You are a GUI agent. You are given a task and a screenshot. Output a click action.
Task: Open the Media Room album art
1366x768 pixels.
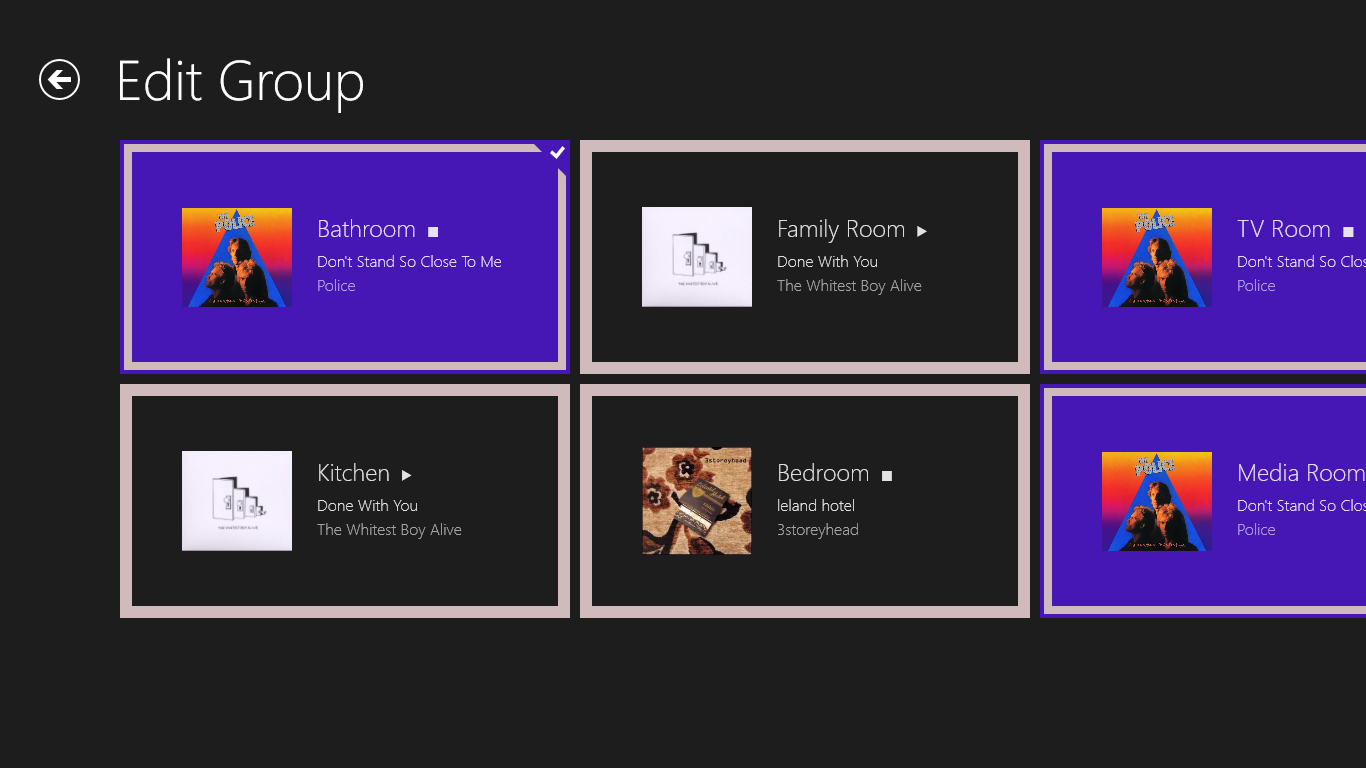coord(1157,501)
